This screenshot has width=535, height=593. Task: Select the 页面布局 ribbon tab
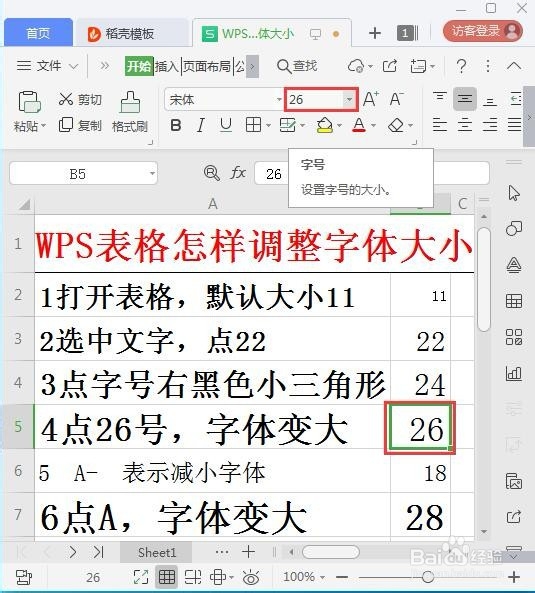coord(207,67)
